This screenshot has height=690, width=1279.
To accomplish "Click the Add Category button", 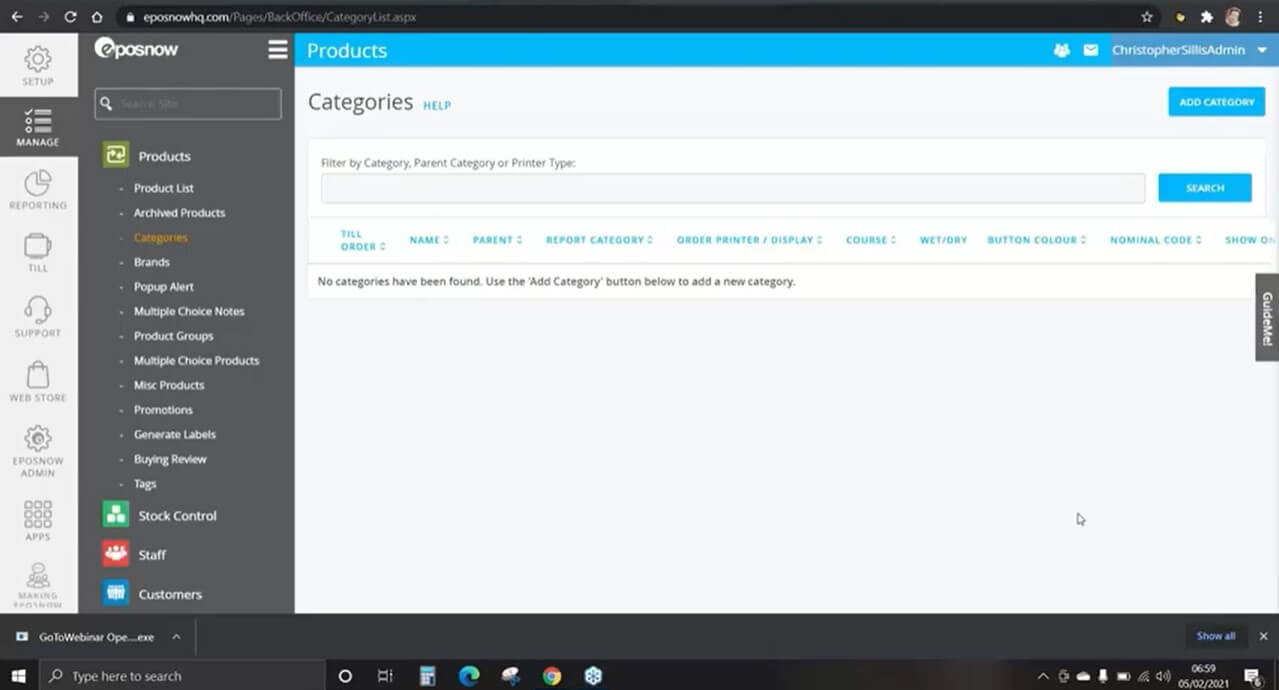I will 1216,102.
